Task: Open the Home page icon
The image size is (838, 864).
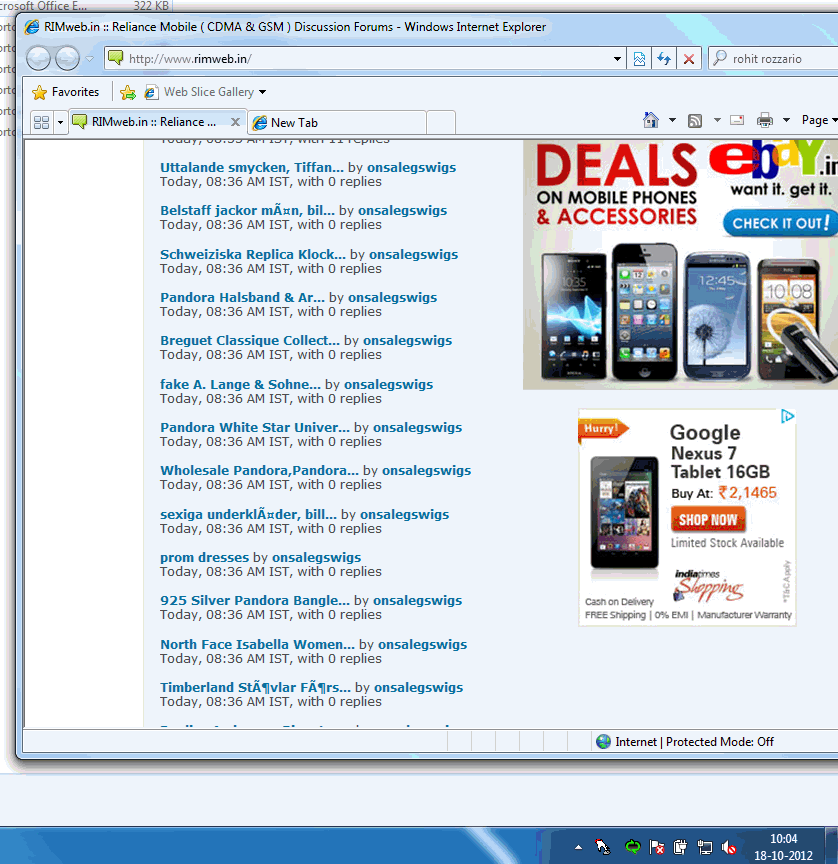Action: tap(651, 121)
